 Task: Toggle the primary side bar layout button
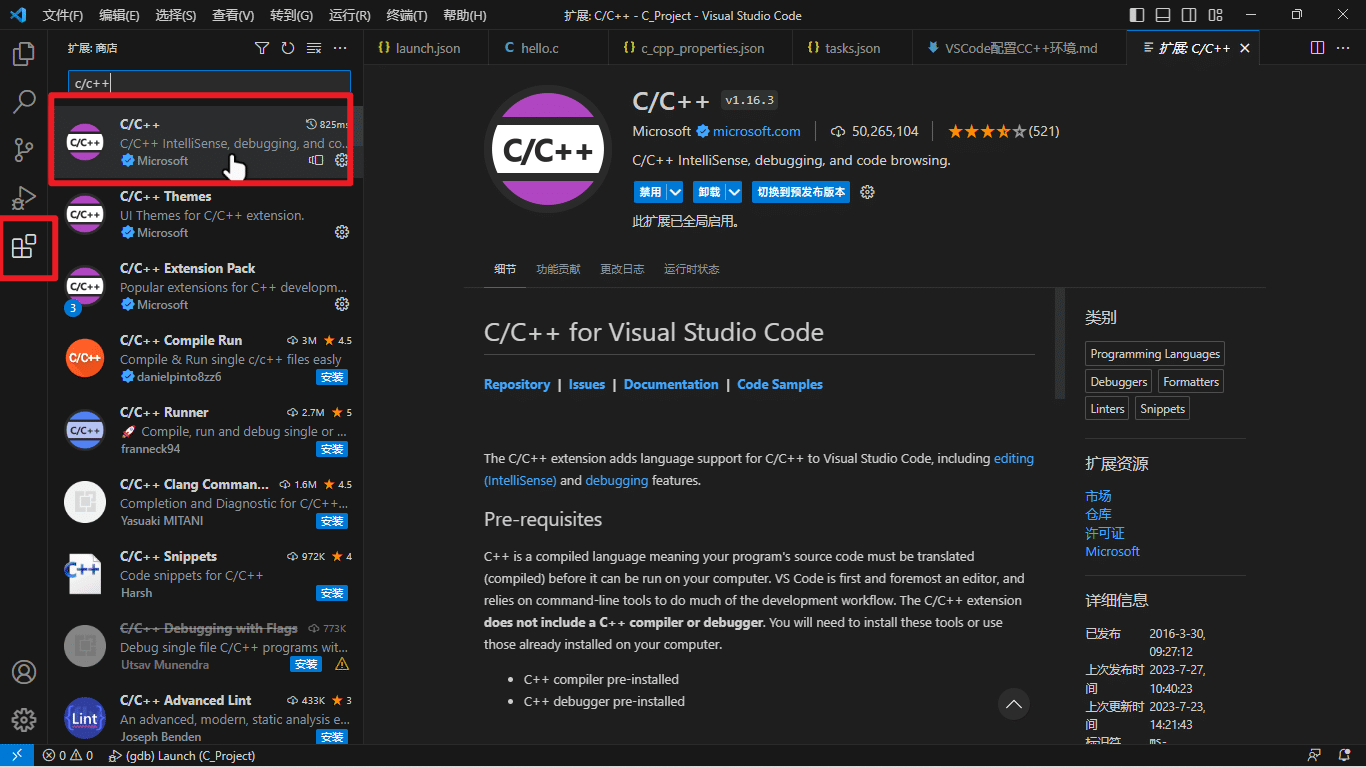[x=1137, y=15]
